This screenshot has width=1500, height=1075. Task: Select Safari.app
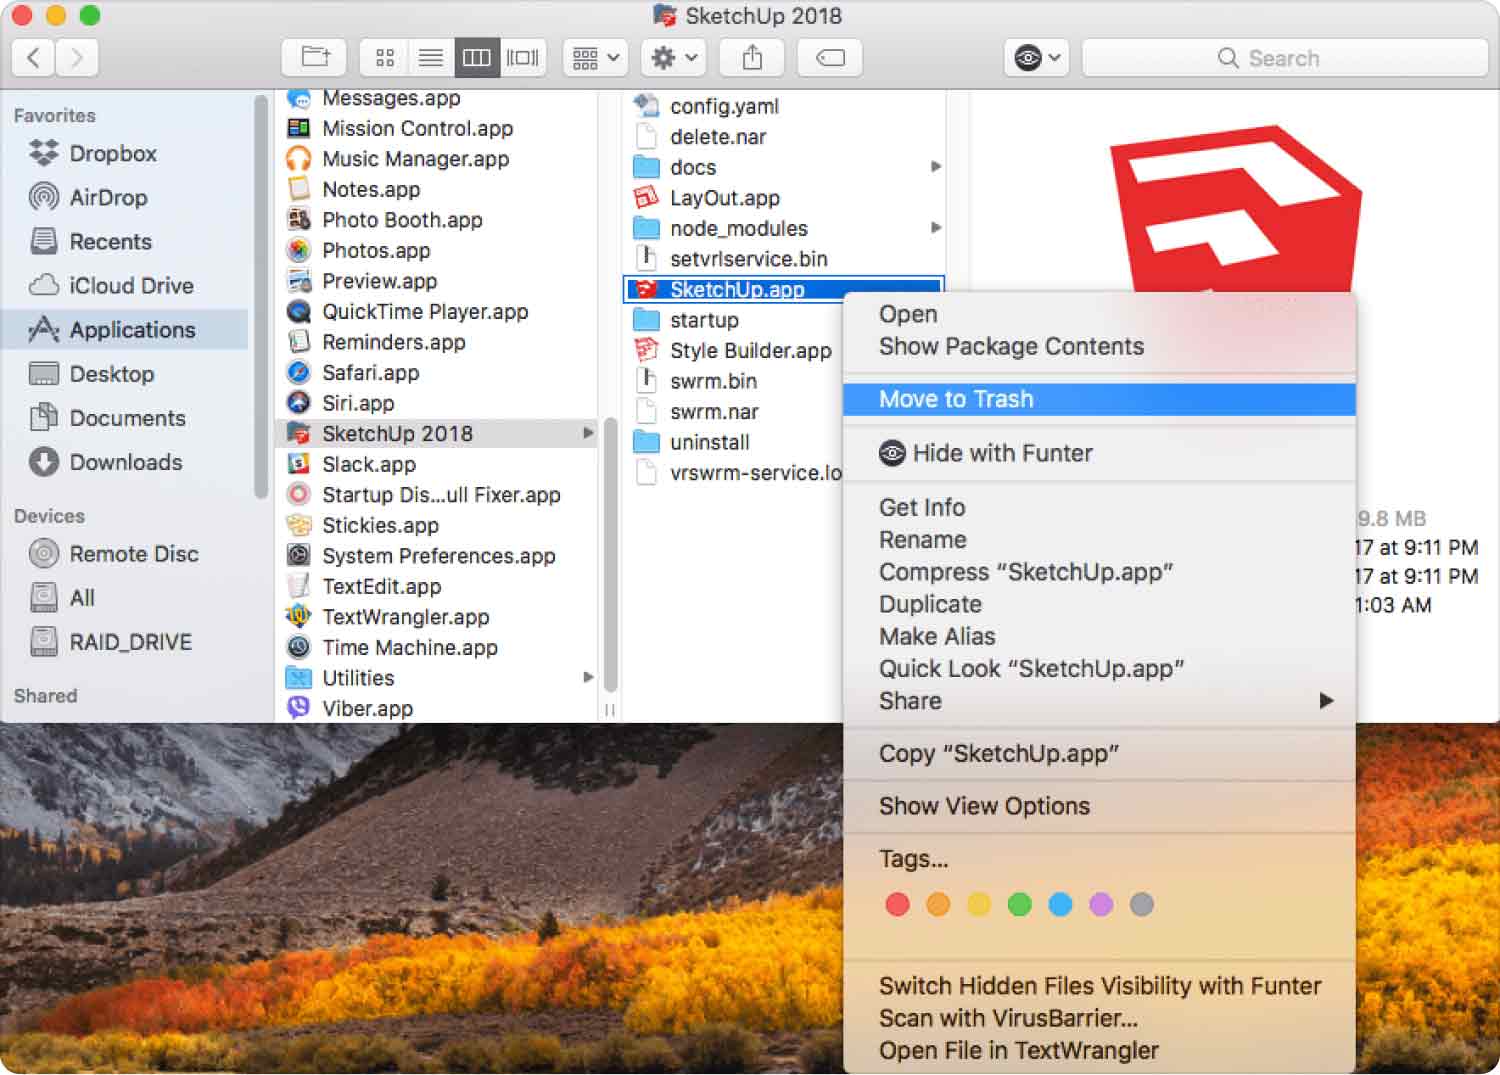(370, 372)
